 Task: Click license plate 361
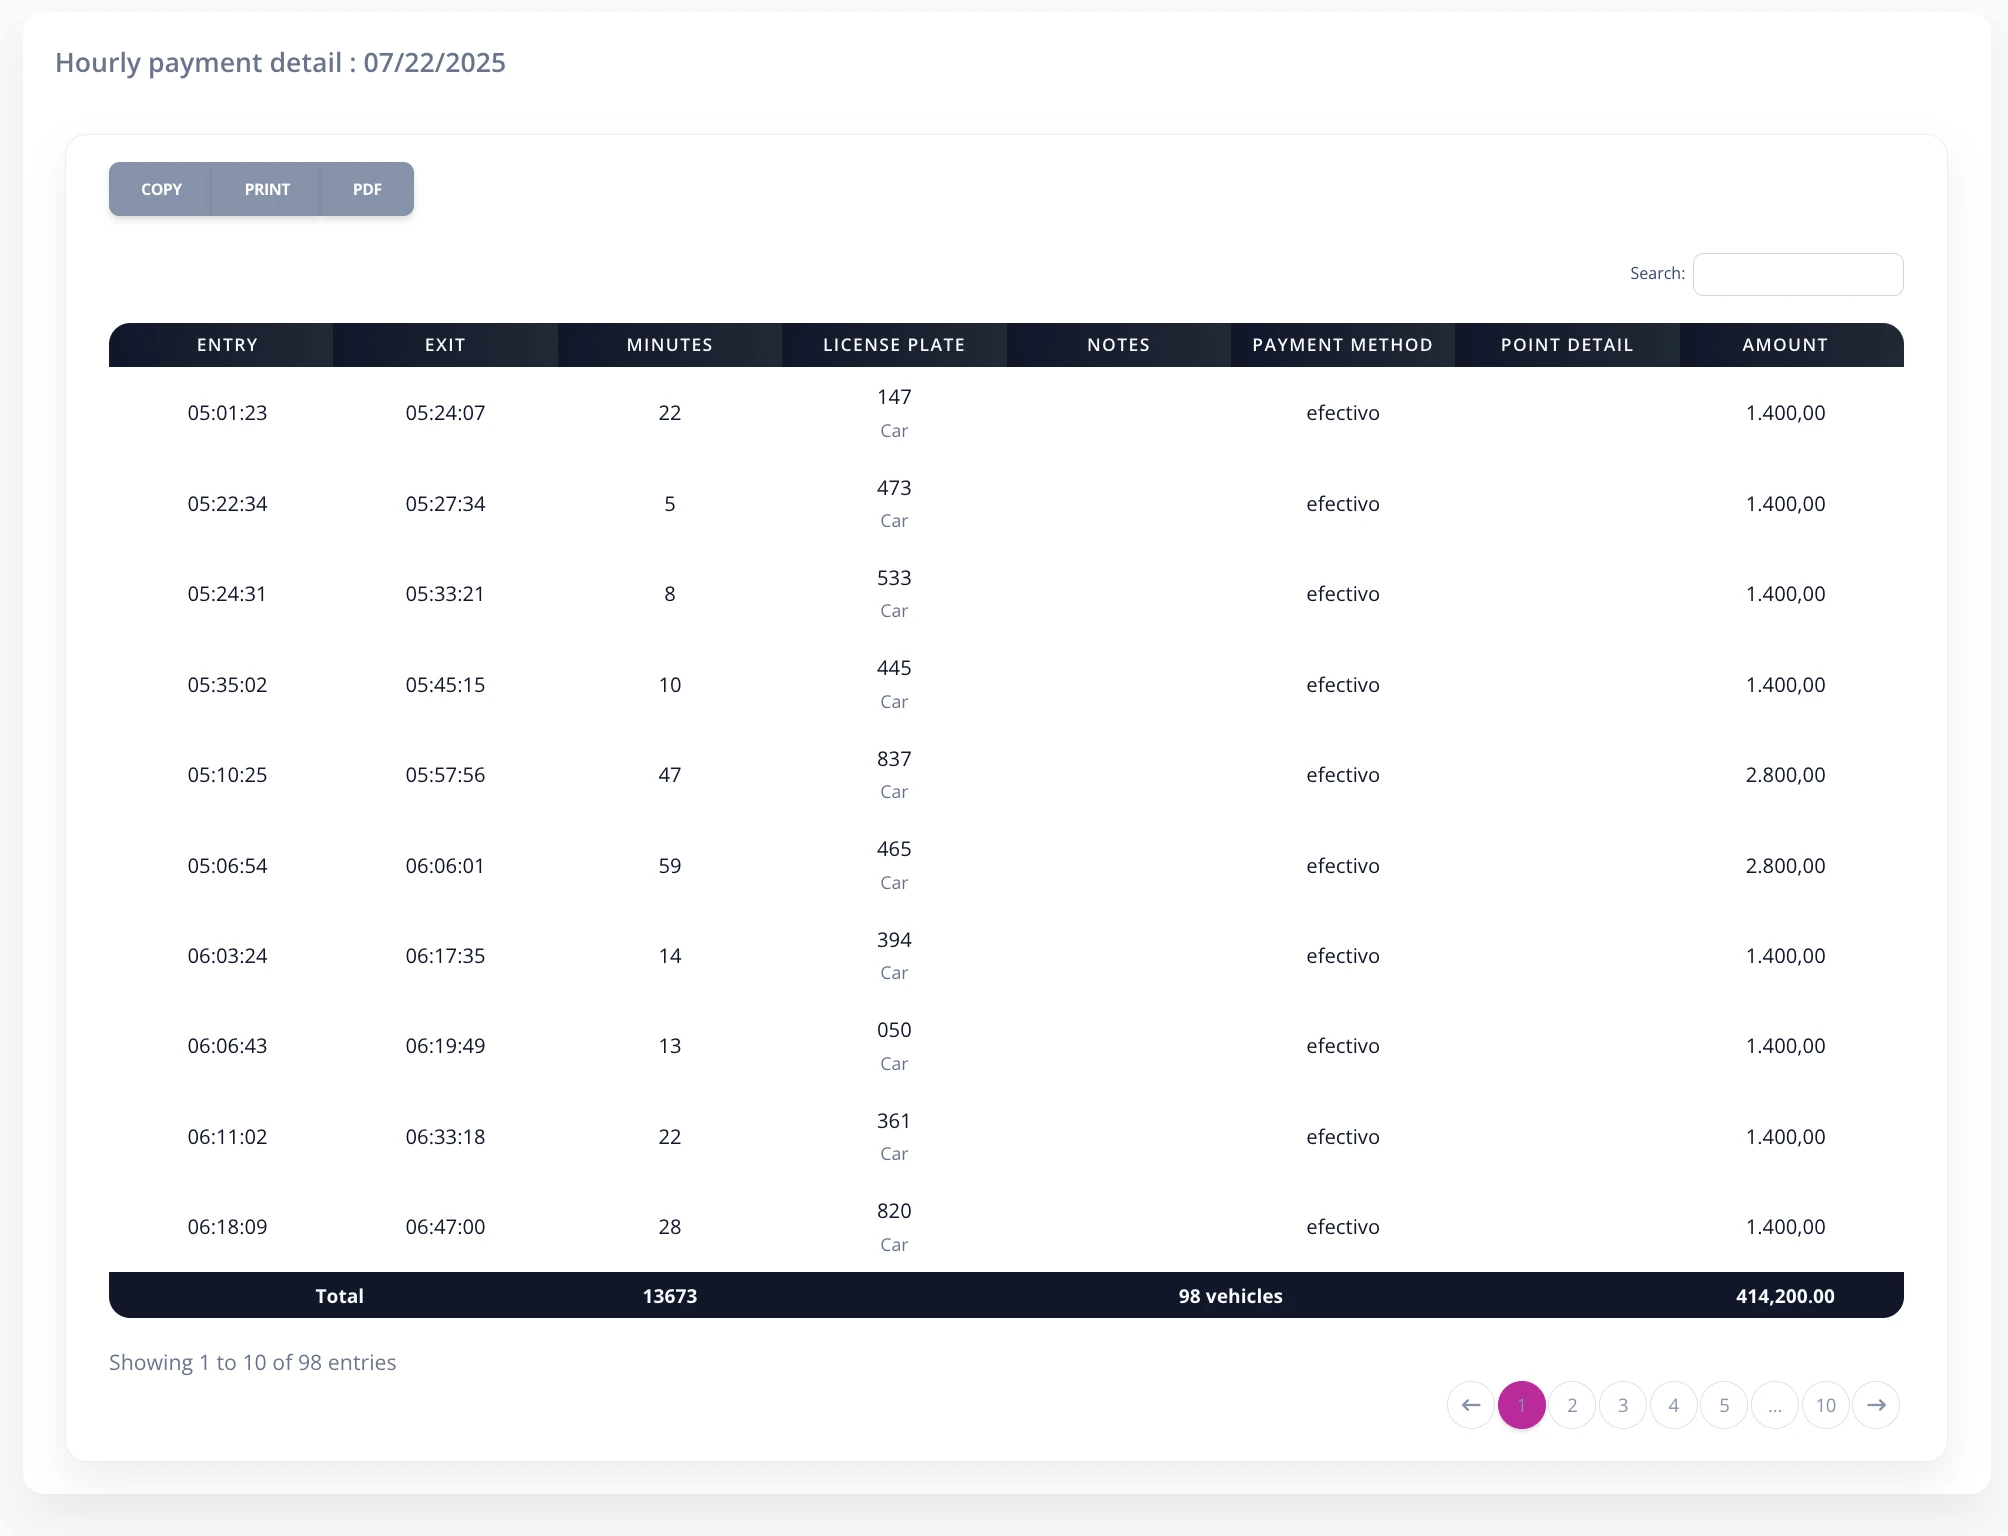[894, 1121]
